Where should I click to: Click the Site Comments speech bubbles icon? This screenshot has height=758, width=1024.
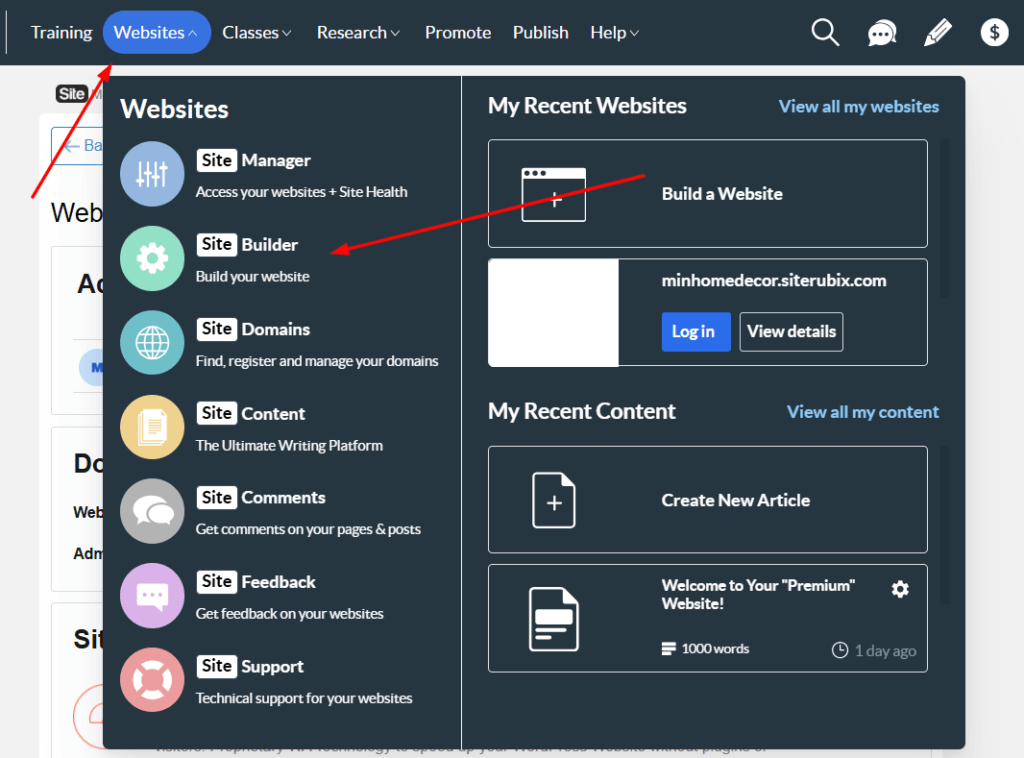coord(152,511)
